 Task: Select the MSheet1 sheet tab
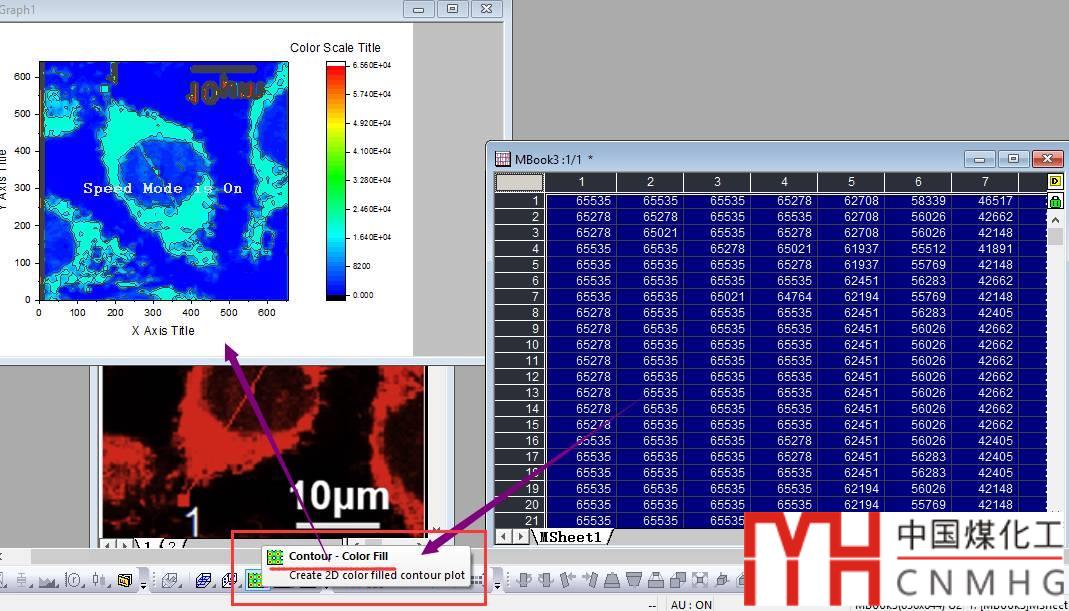pyautogui.click(x=571, y=537)
